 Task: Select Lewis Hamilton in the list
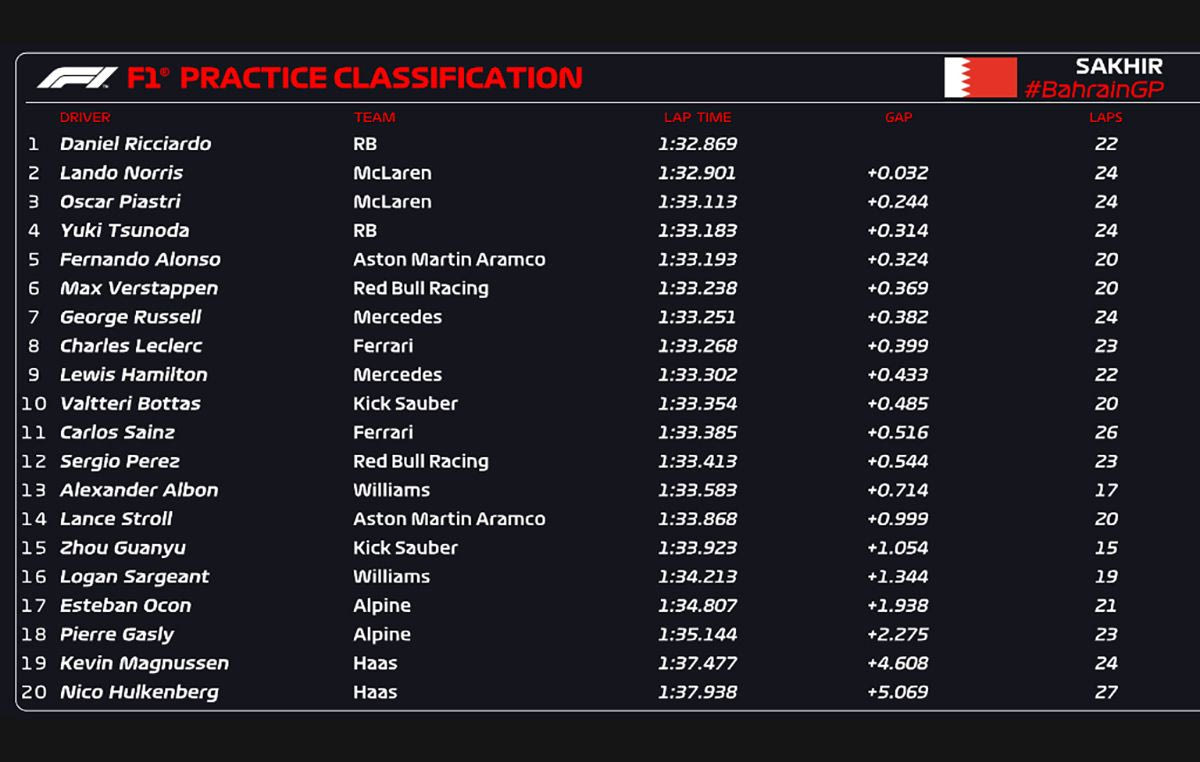click(133, 375)
